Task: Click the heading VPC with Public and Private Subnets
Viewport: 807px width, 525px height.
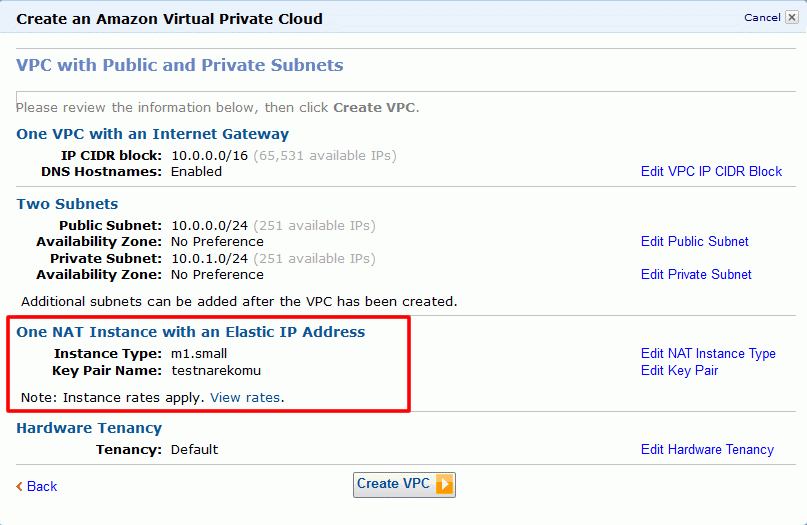Action: (x=180, y=65)
